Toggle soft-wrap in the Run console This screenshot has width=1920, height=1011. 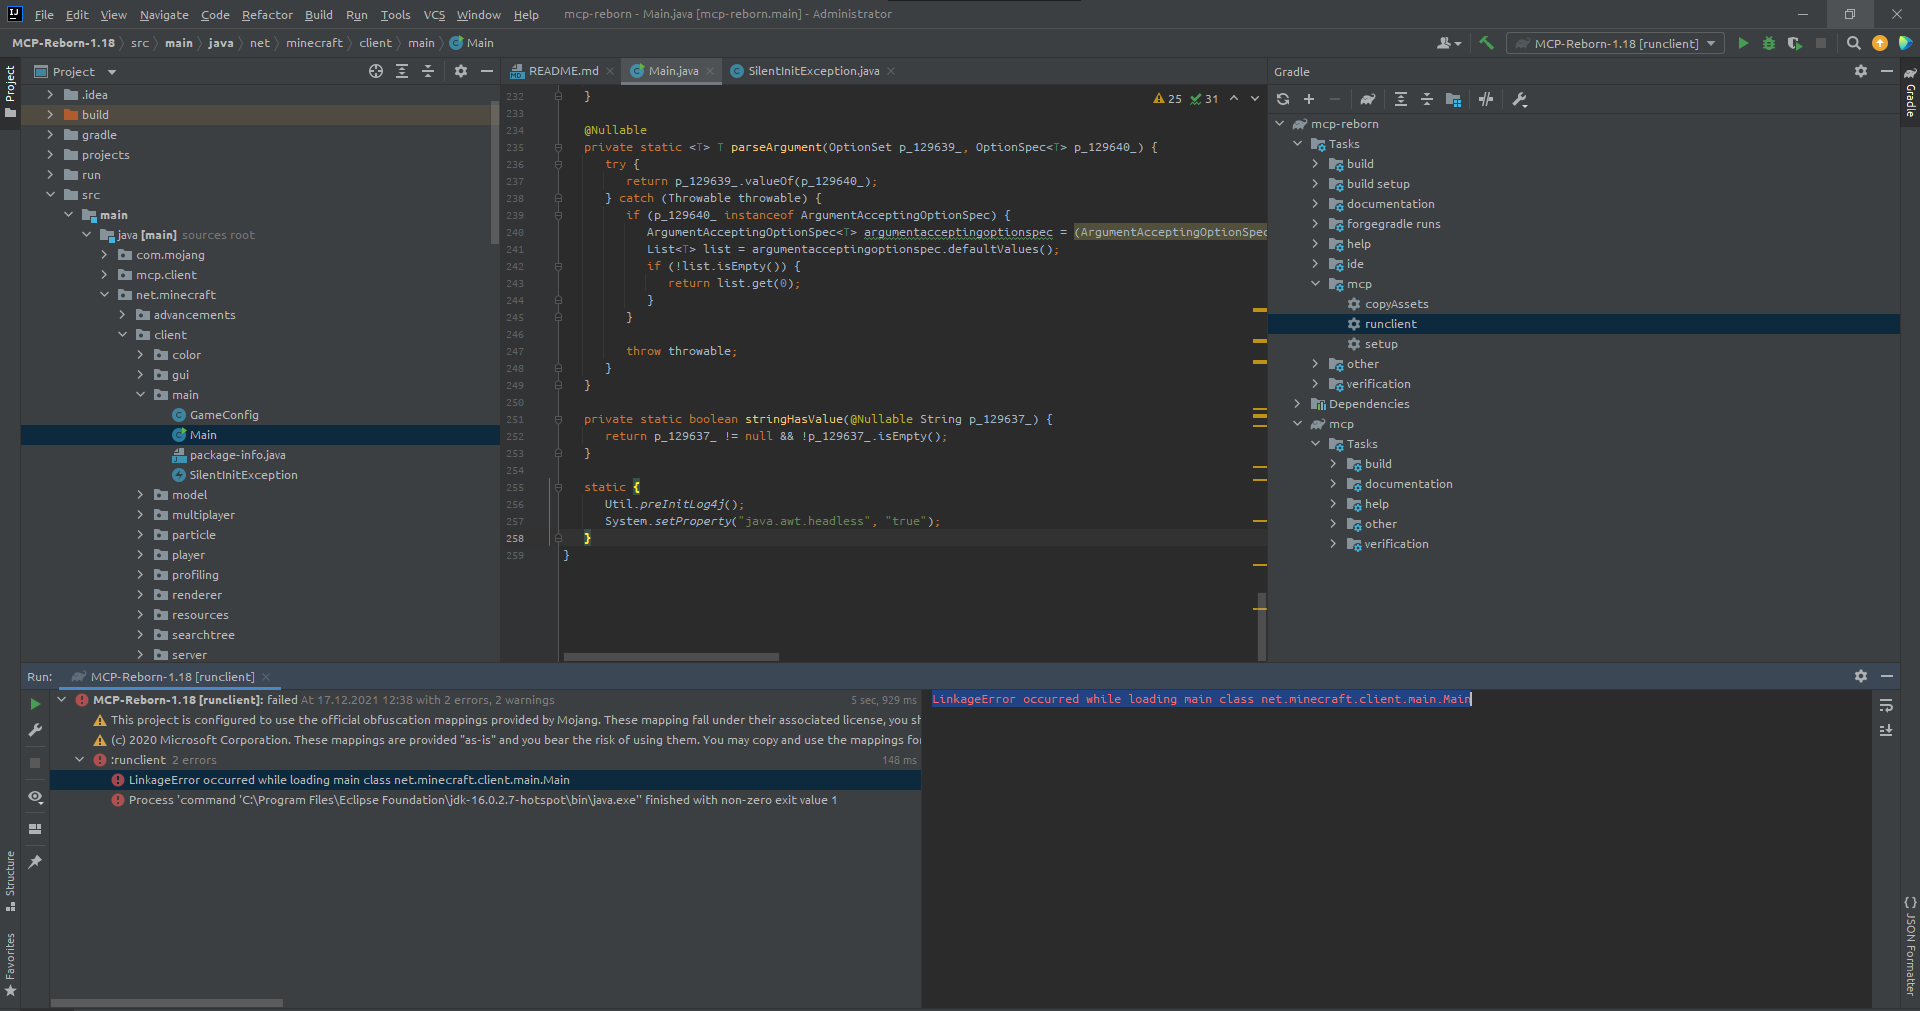tap(1886, 706)
